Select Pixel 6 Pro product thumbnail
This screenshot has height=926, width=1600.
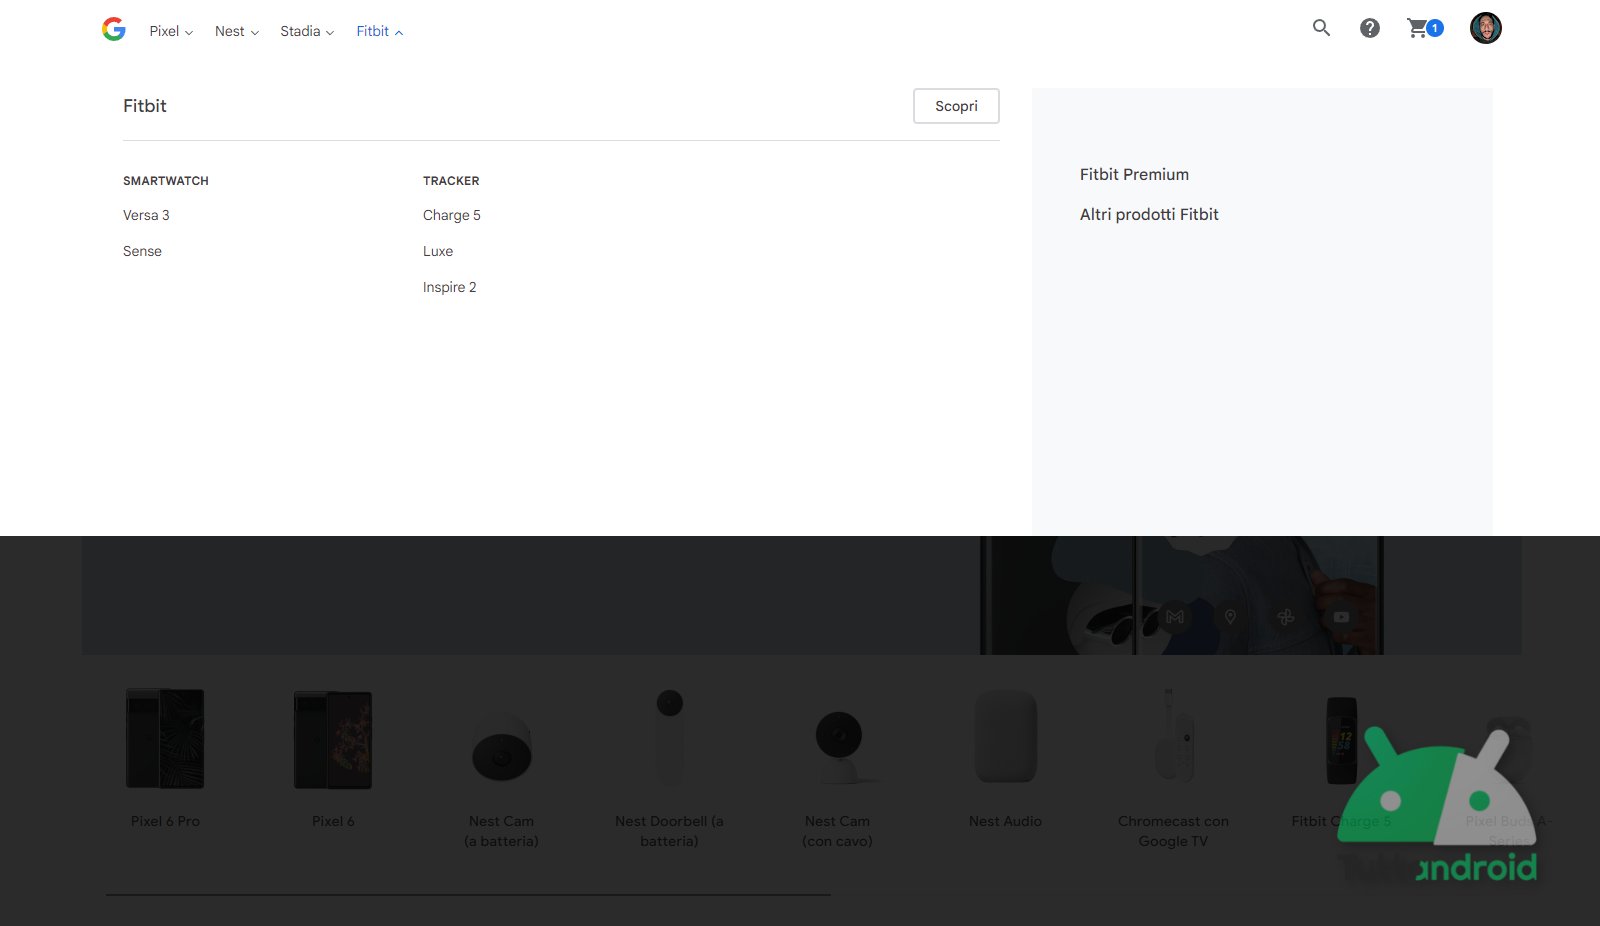pyautogui.click(x=165, y=739)
